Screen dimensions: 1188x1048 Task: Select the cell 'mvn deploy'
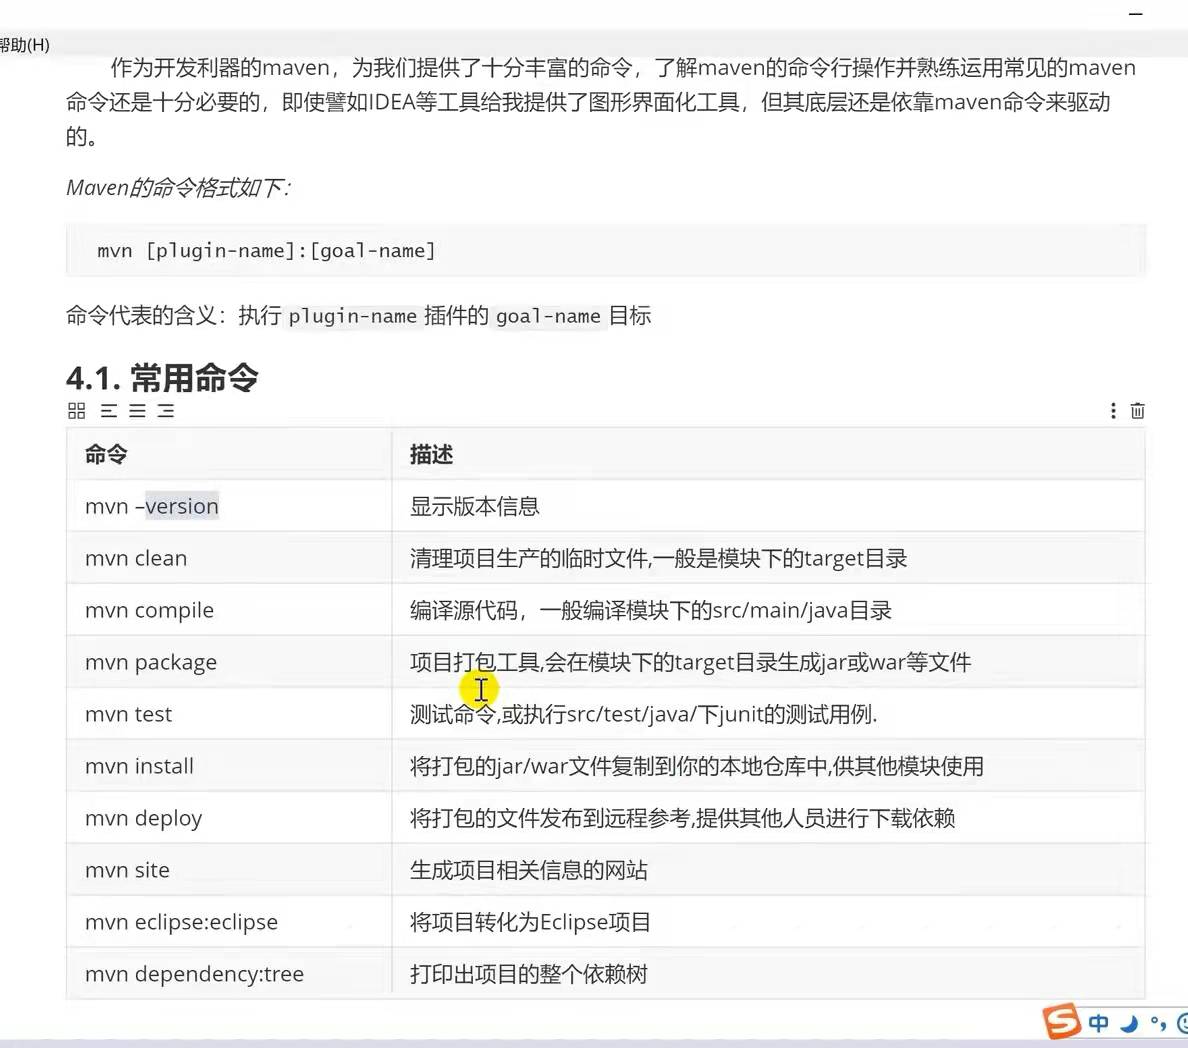[x=229, y=818]
